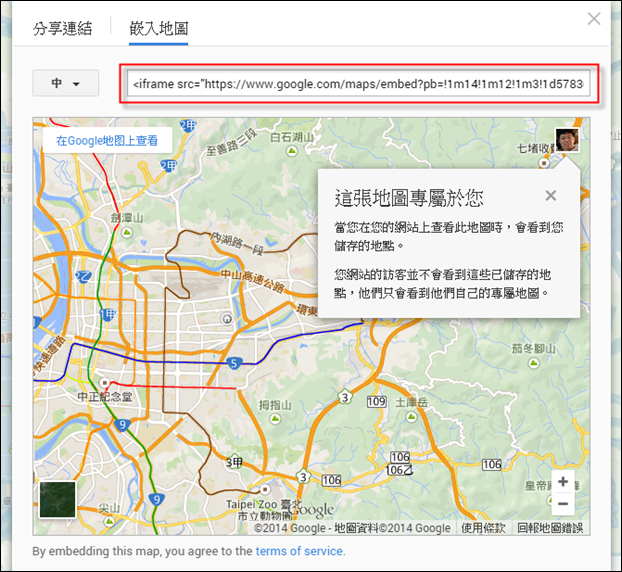This screenshot has width=622, height=572.
Task: Select the 嵌入地圖 tab
Action: click(159, 29)
